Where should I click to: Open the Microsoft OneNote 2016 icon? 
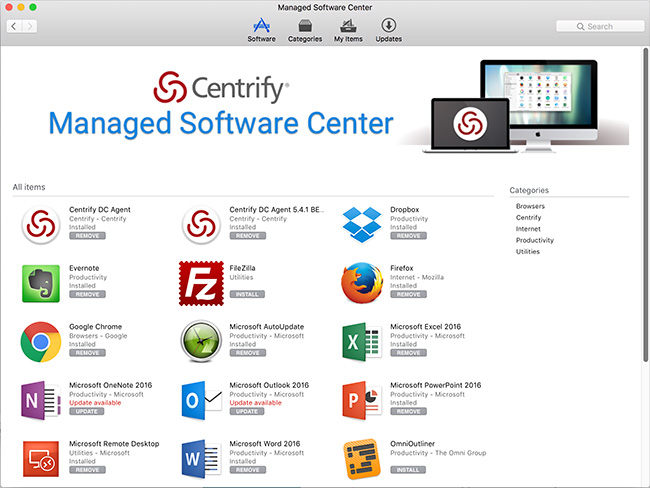pyautogui.click(x=41, y=401)
